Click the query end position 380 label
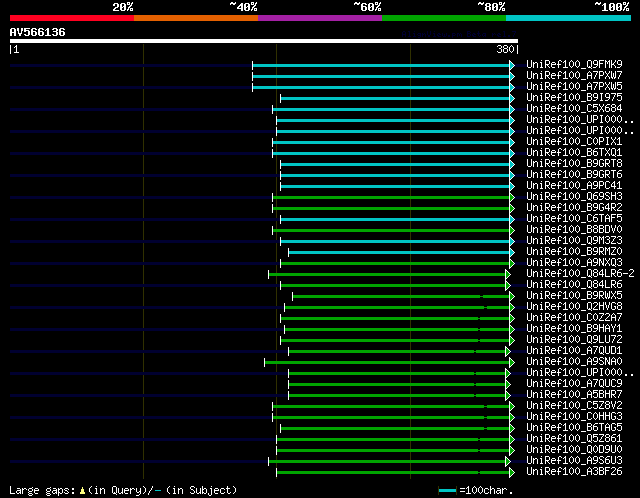Viewport: 640px width, 498px height. point(505,49)
